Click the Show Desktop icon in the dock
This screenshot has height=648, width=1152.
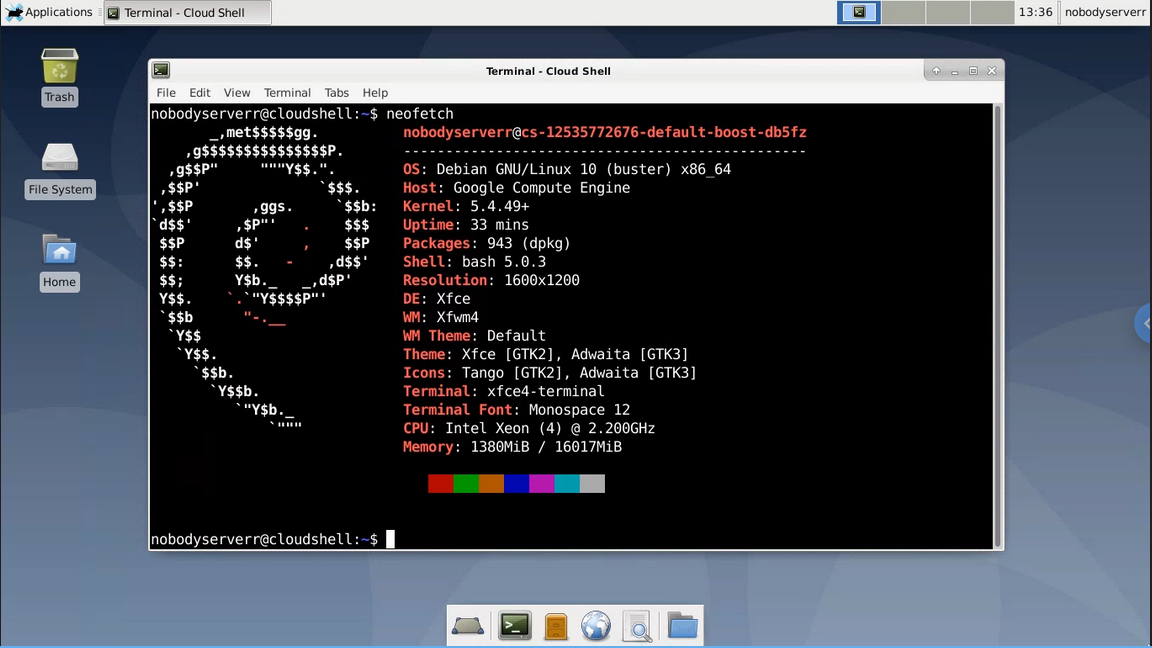[x=468, y=627]
